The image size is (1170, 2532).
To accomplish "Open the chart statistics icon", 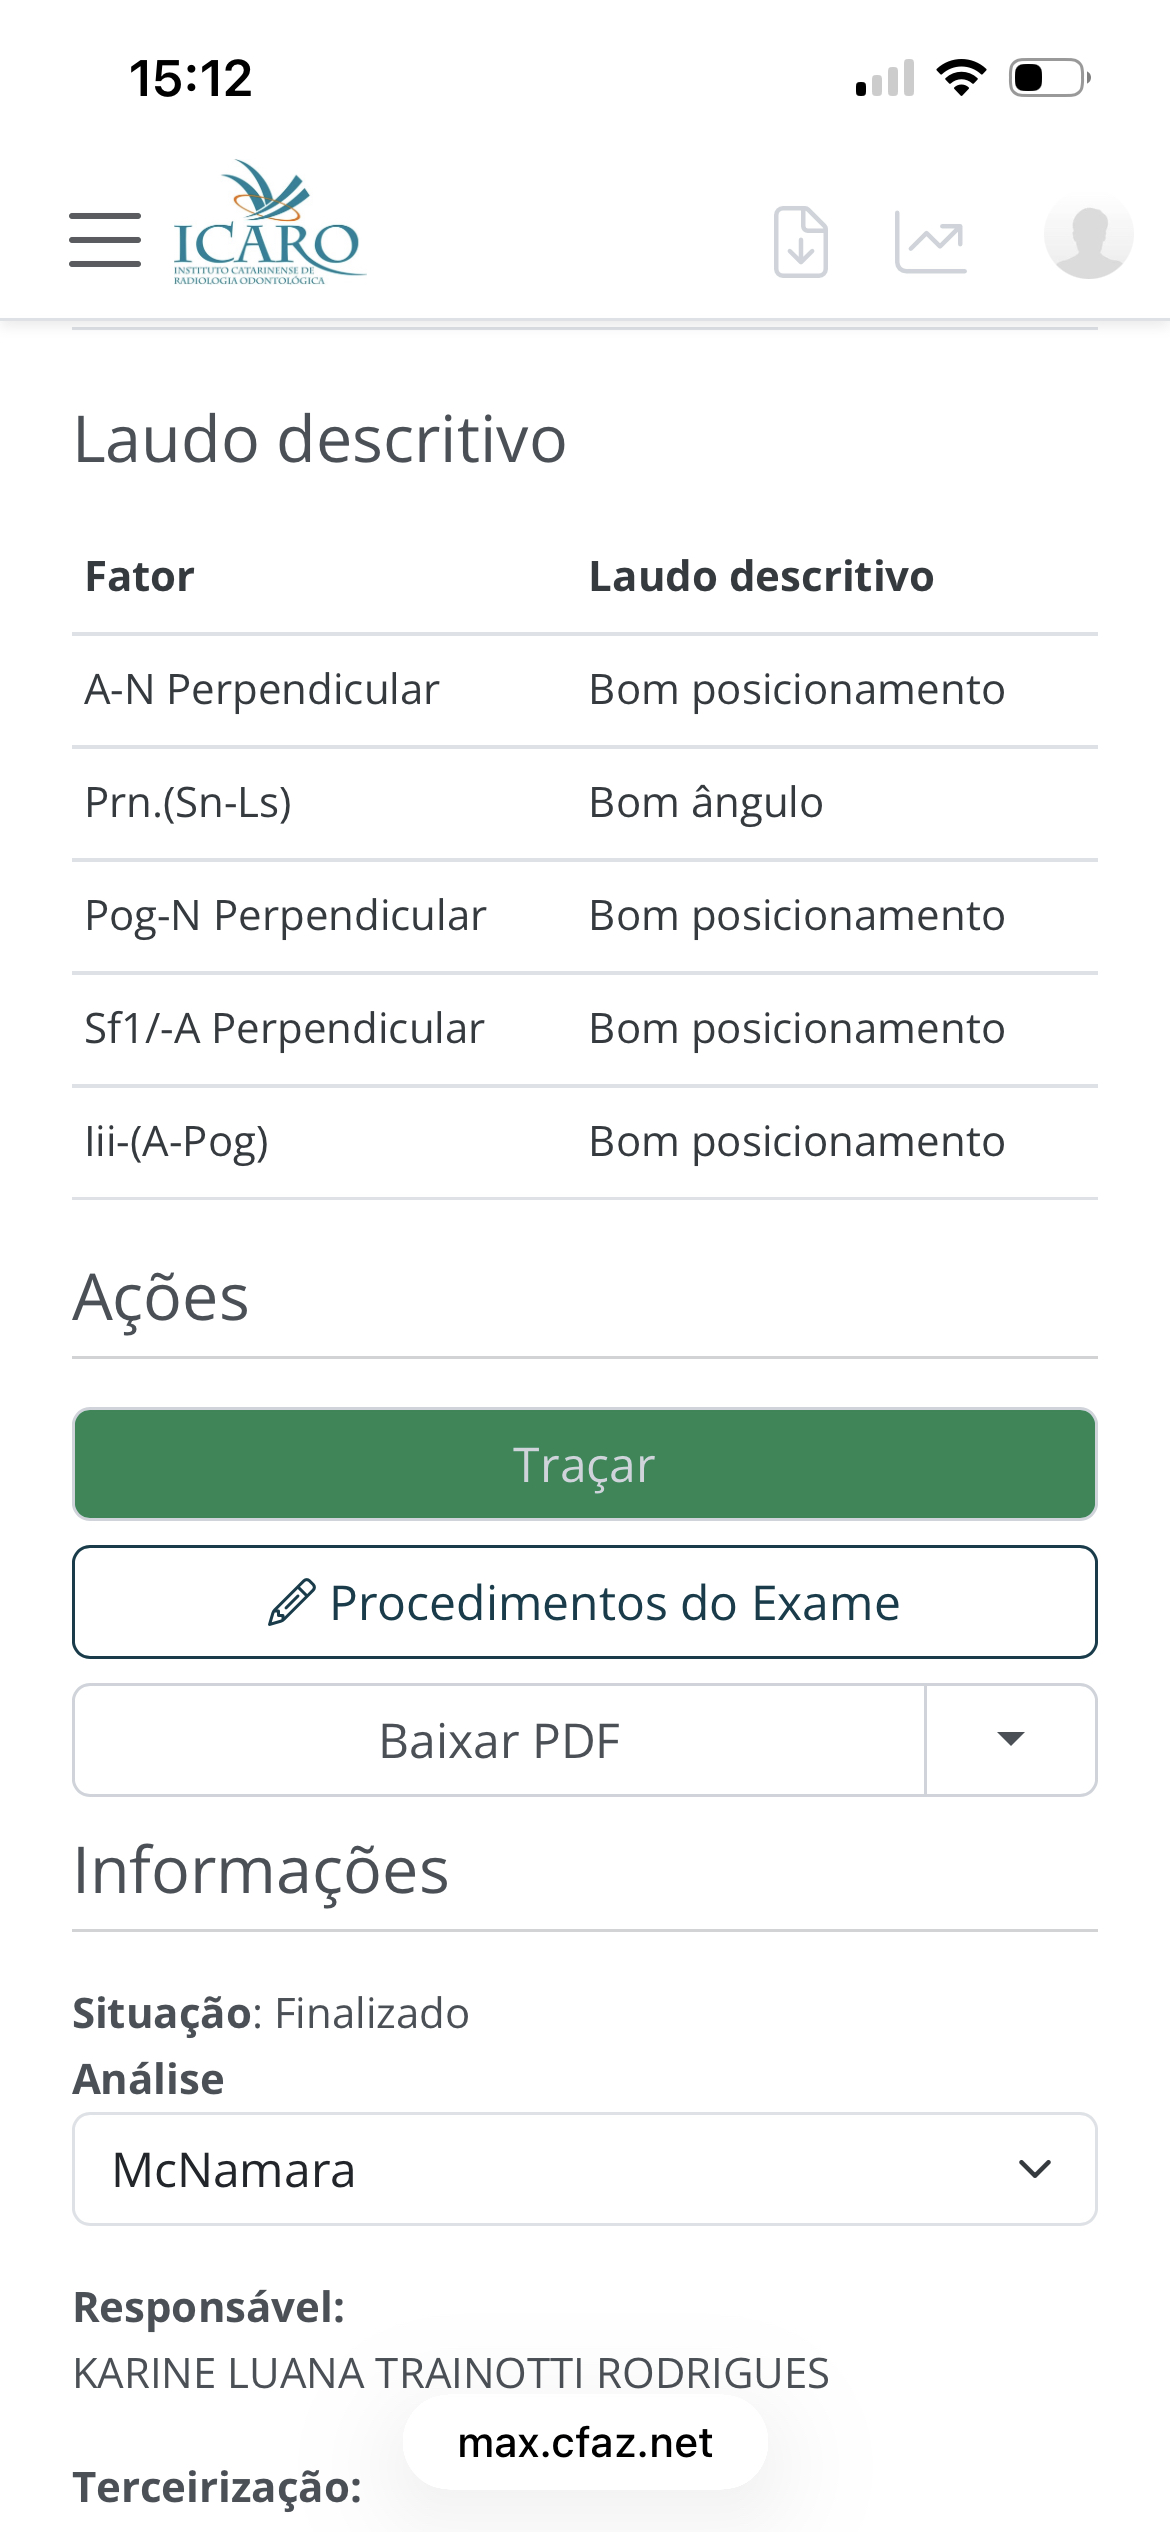I will coord(930,241).
